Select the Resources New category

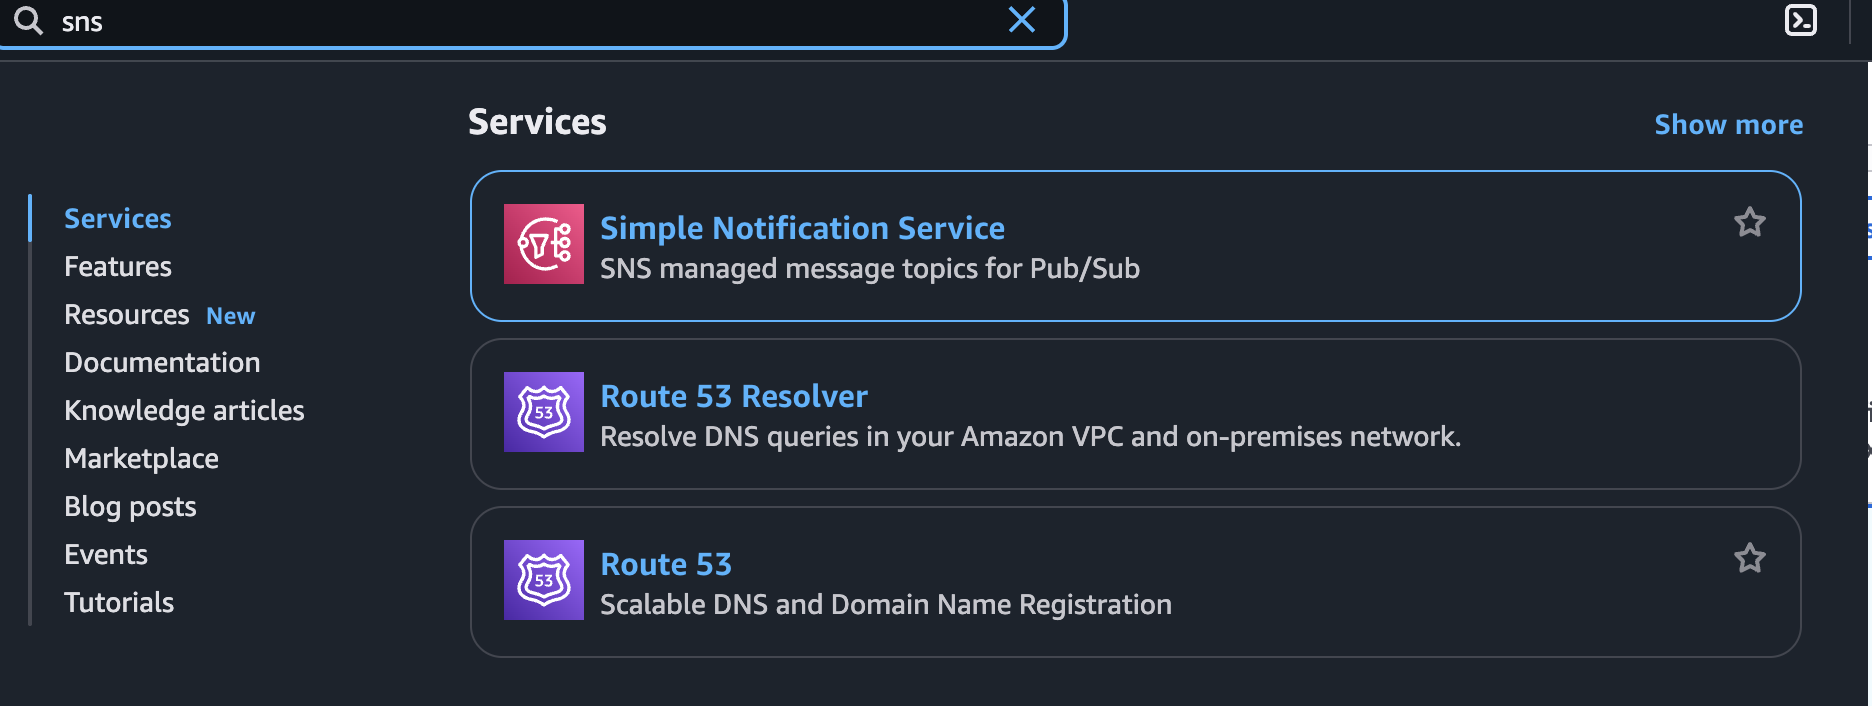click(x=160, y=314)
